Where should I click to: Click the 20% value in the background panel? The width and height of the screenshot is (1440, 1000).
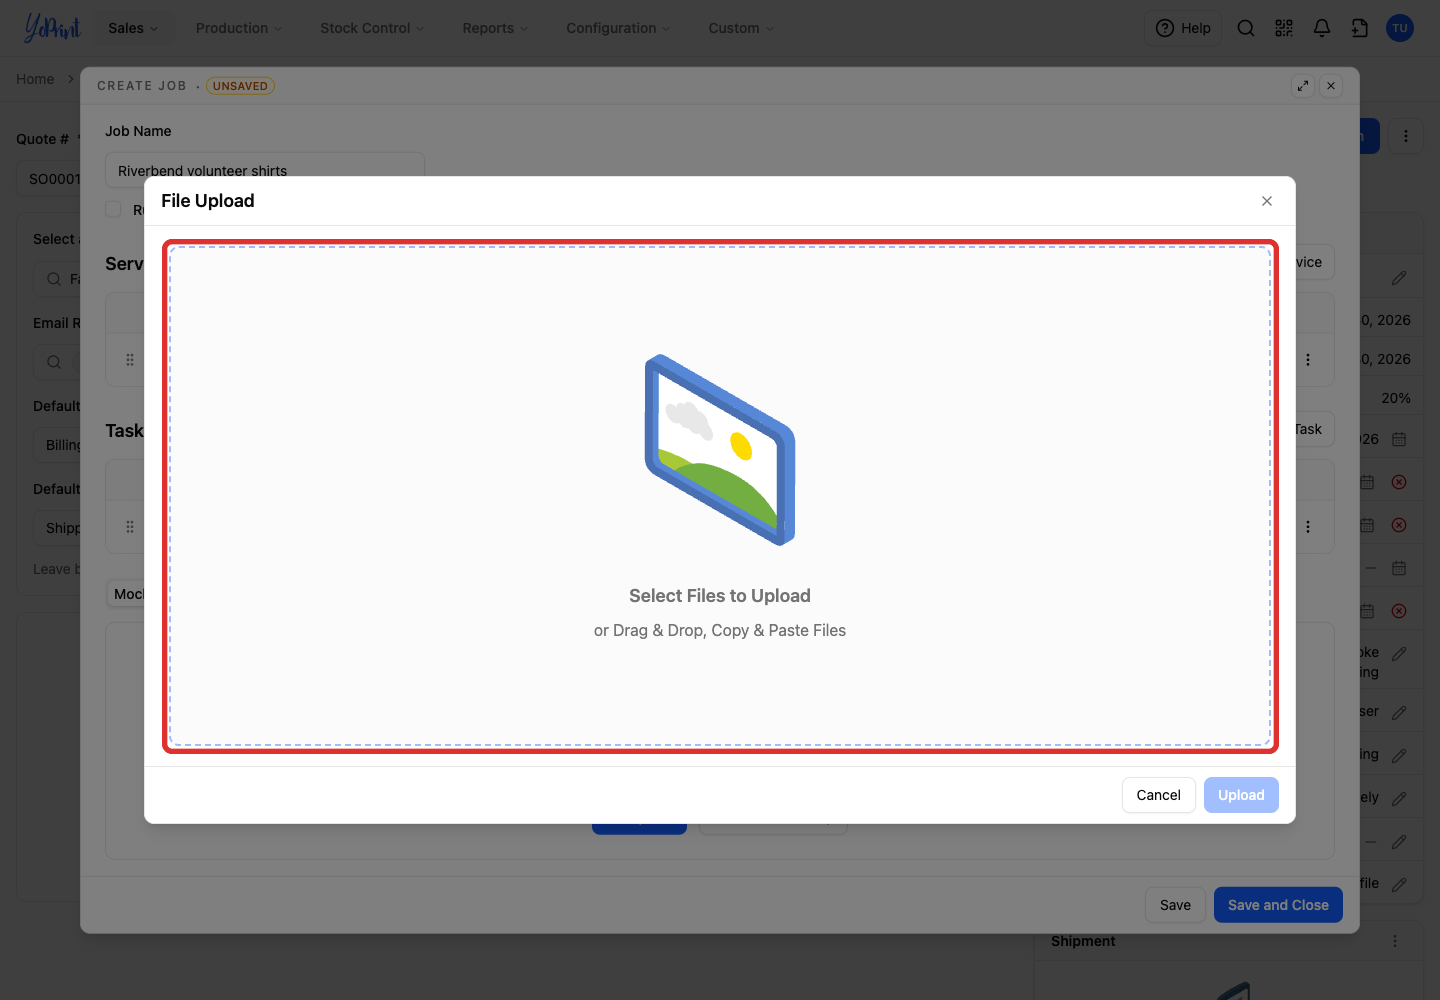pyautogui.click(x=1396, y=398)
